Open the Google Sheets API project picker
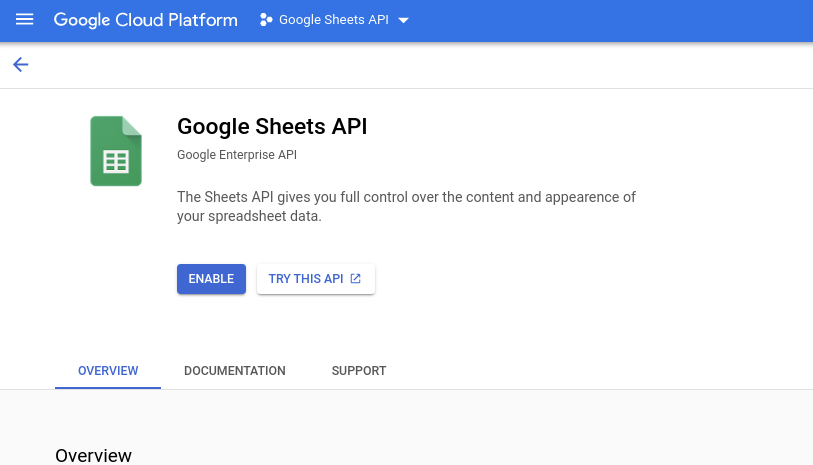Viewport: 813px width, 465px height. (x=334, y=20)
